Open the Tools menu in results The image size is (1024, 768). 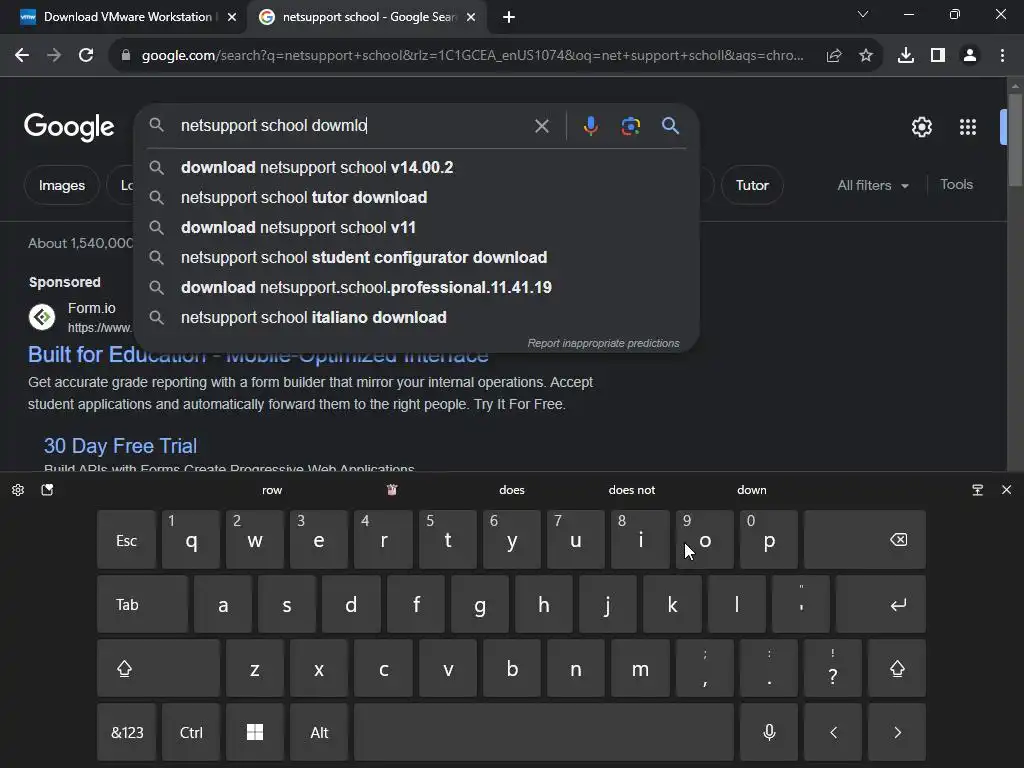coord(956,185)
